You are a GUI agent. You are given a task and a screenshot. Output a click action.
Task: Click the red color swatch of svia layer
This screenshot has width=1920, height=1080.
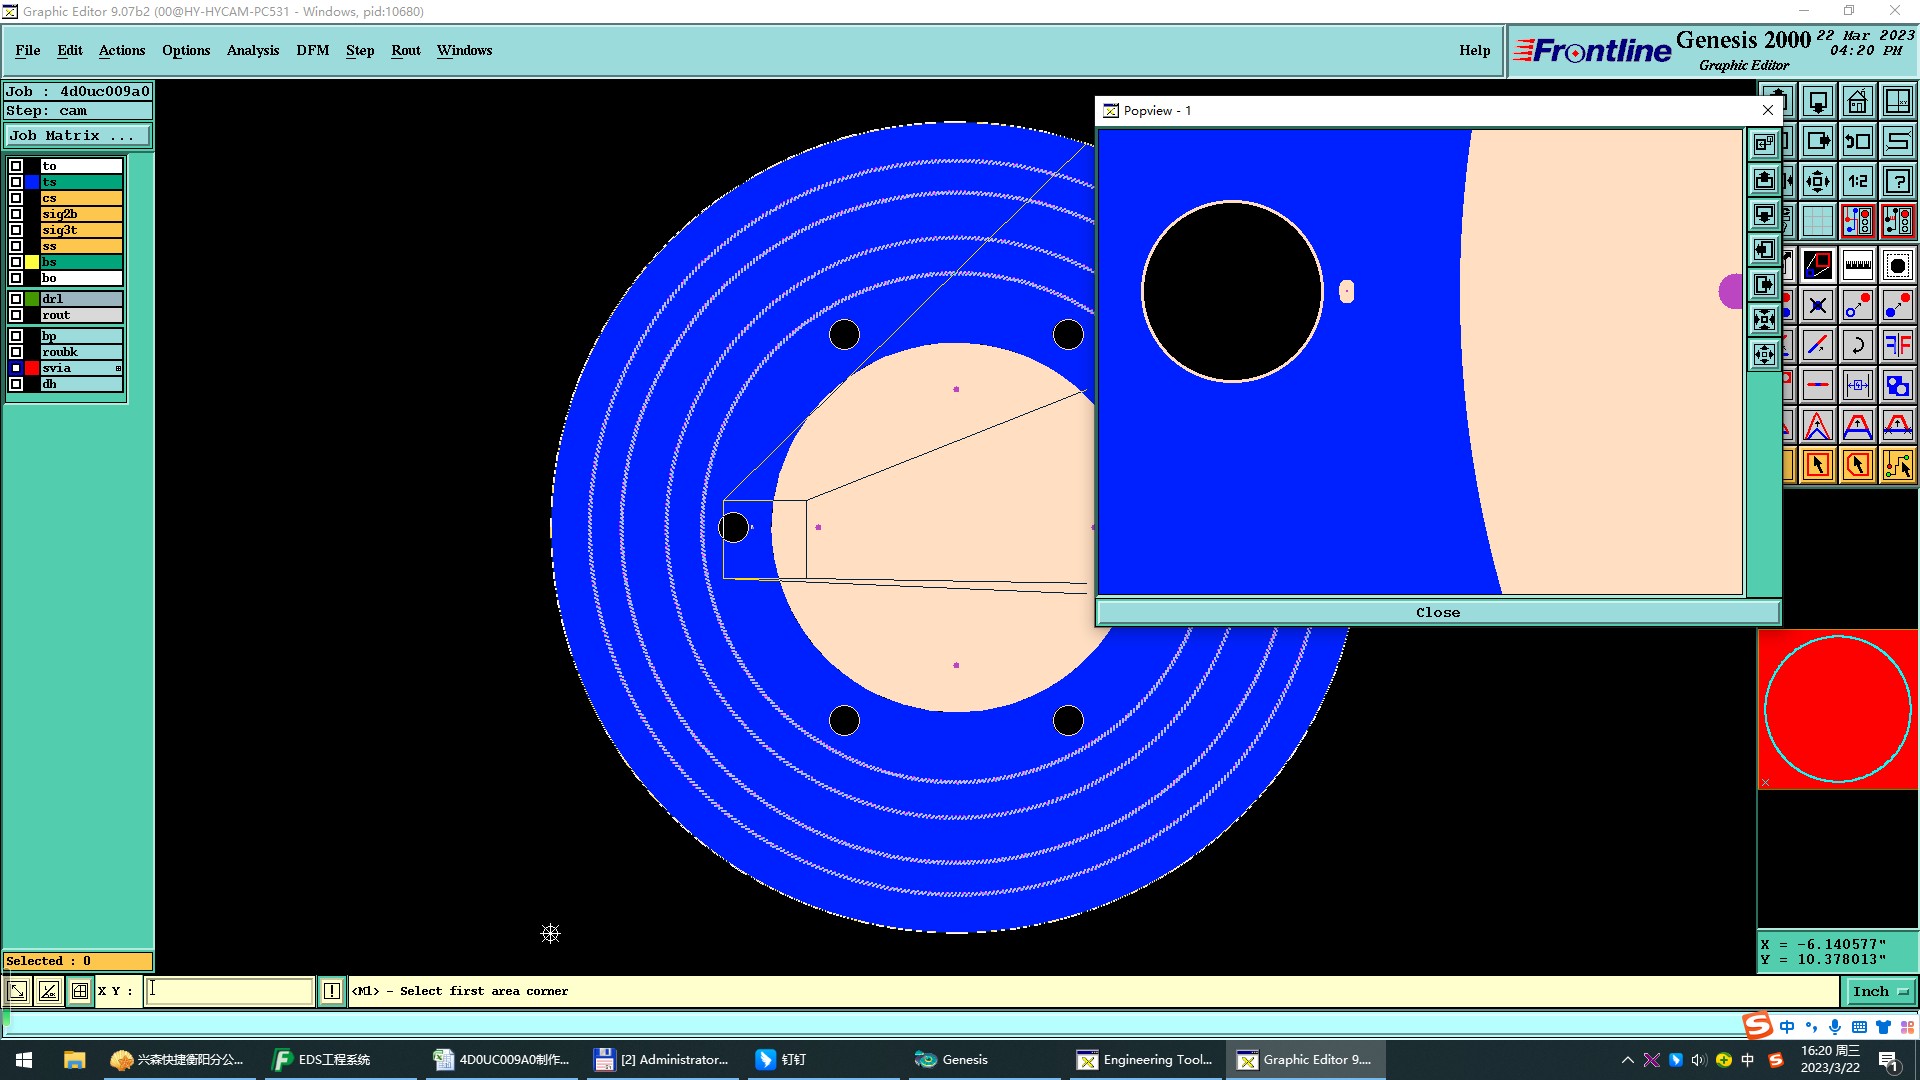(32, 369)
